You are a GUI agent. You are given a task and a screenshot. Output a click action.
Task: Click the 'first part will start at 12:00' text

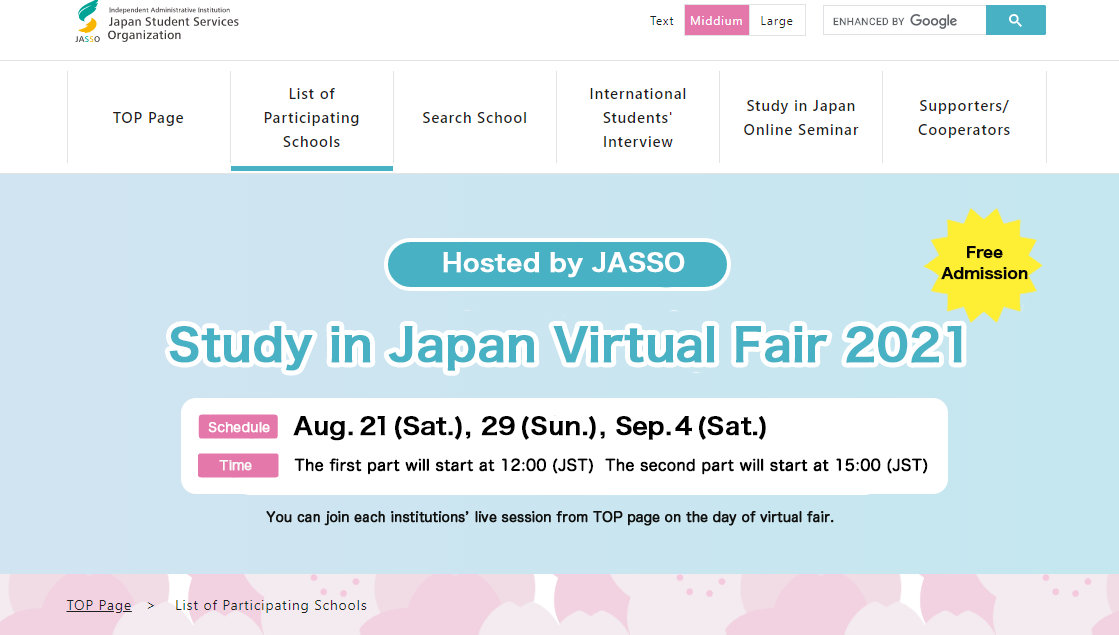pyautogui.click(x=444, y=465)
